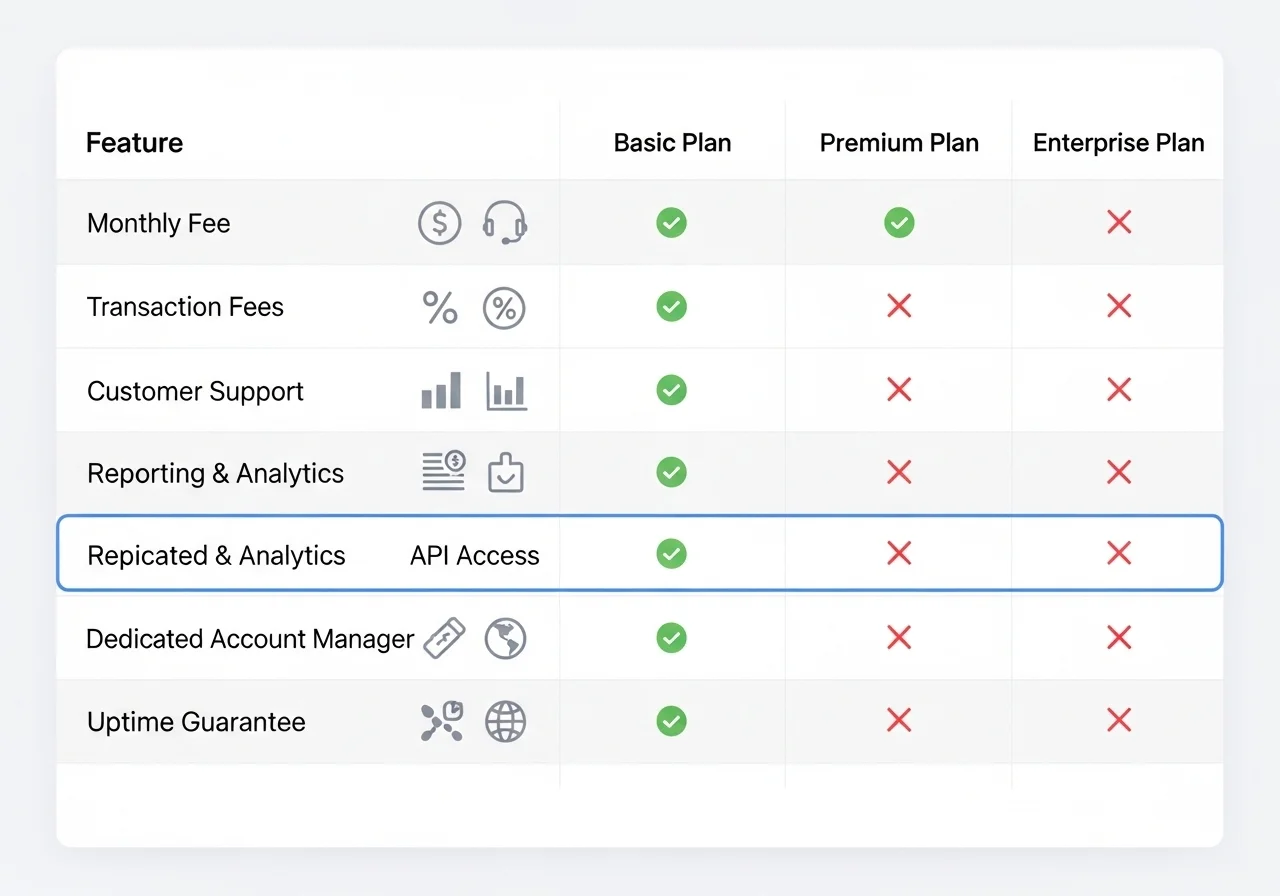Click Basic Plan checkmark for Uptime Guarantee

click(x=671, y=720)
